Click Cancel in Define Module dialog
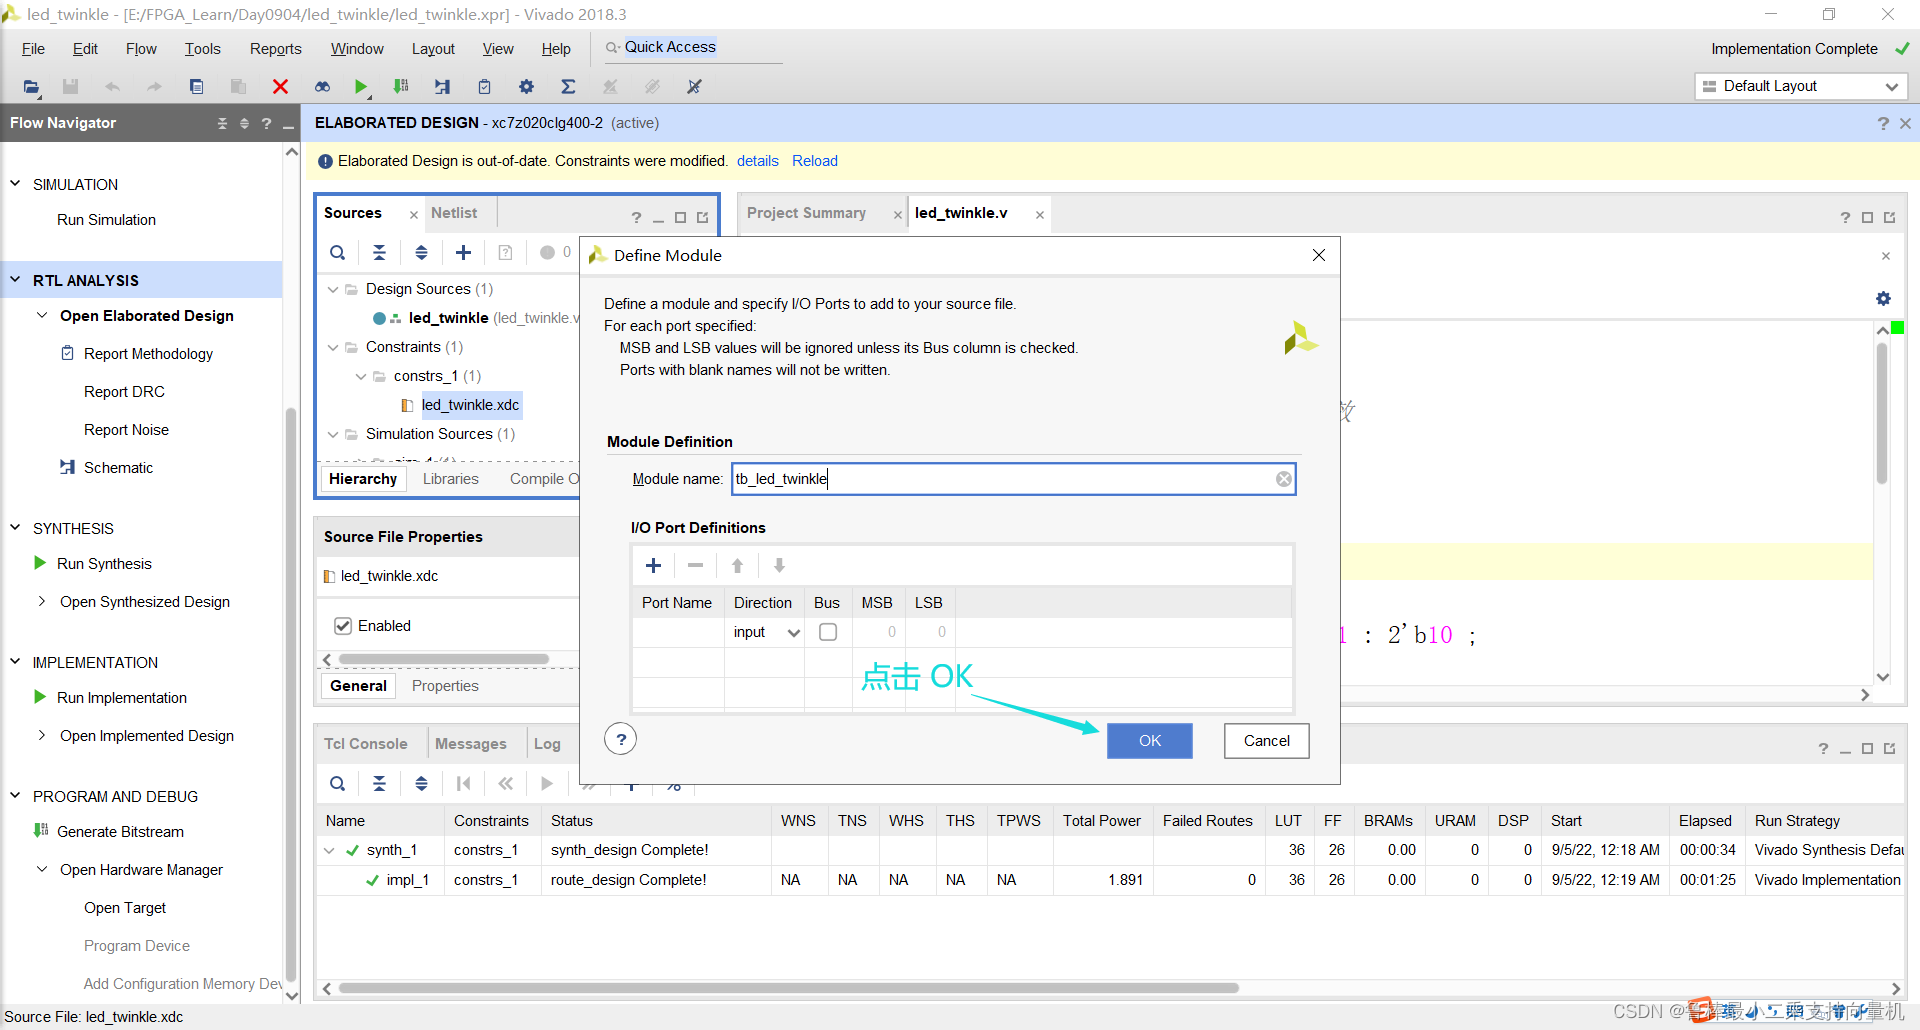 tap(1266, 741)
